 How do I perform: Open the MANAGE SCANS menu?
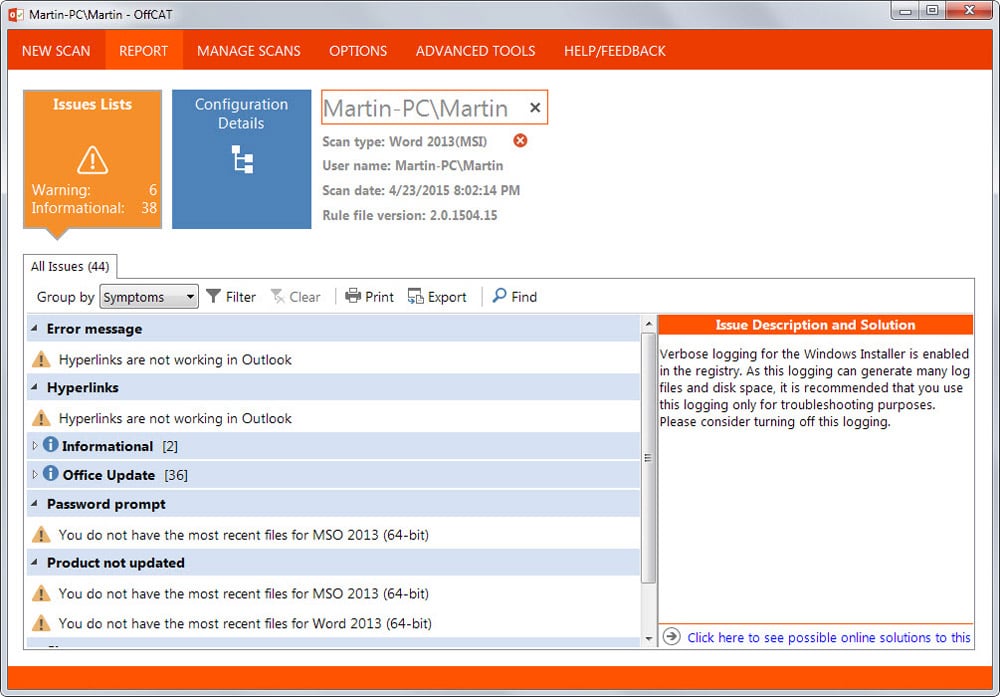click(x=249, y=51)
